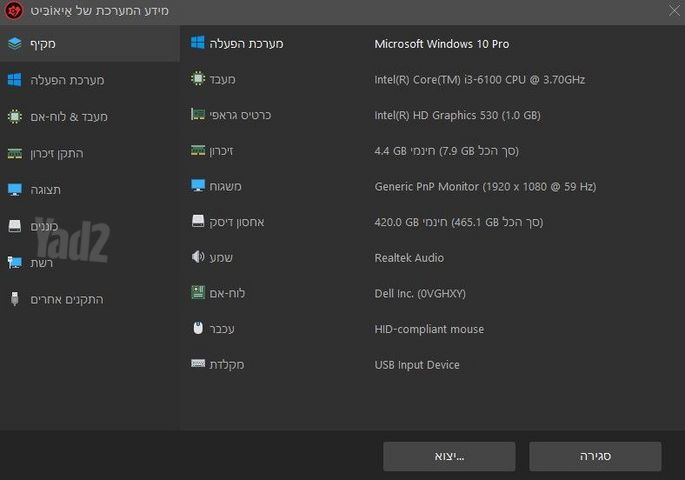
Task: Click the drive icon beside כוננים
Action: (x=14, y=226)
